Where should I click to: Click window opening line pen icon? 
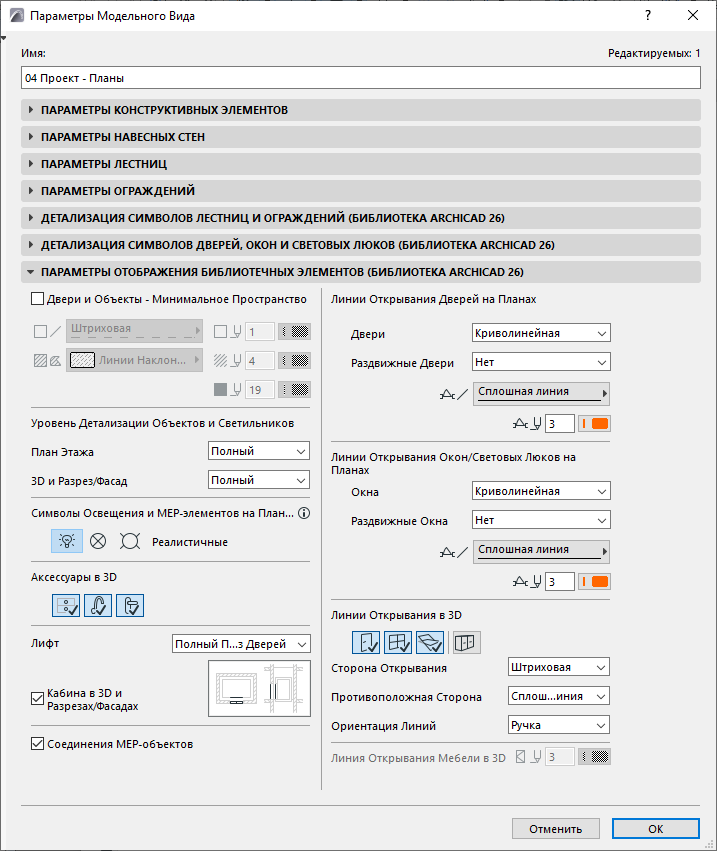pyautogui.click(x=527, y=582)
